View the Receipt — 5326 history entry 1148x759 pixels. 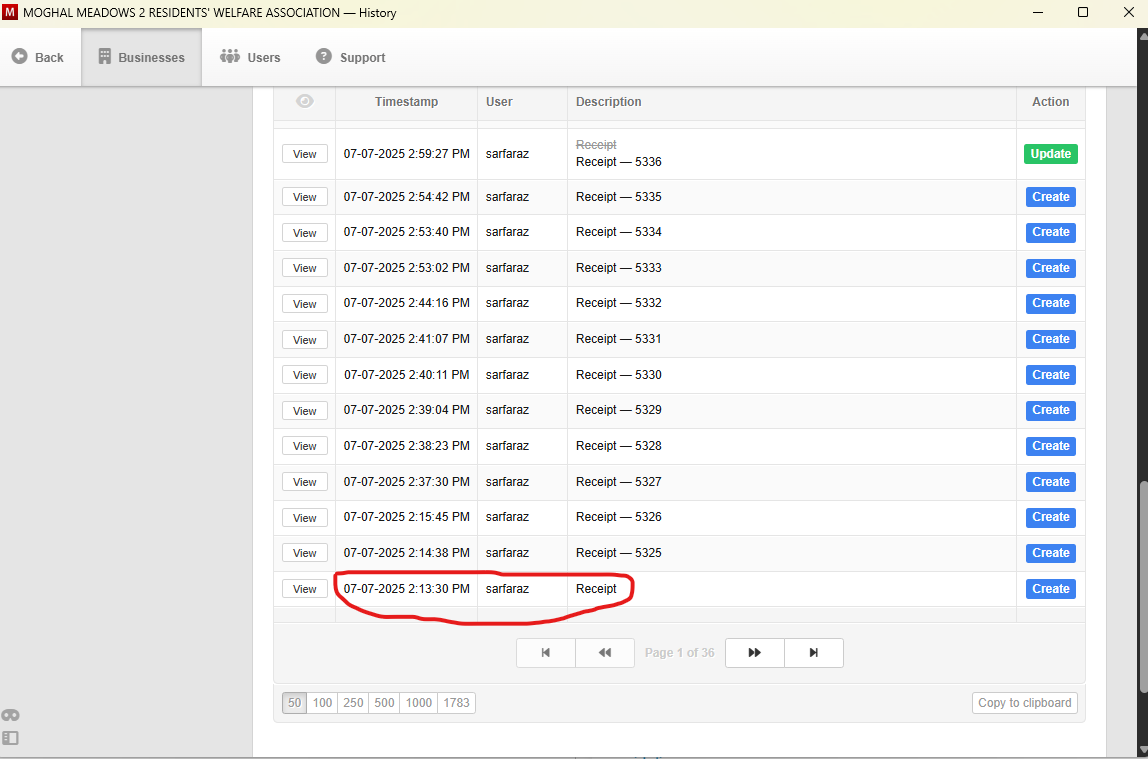coord(305,517)
